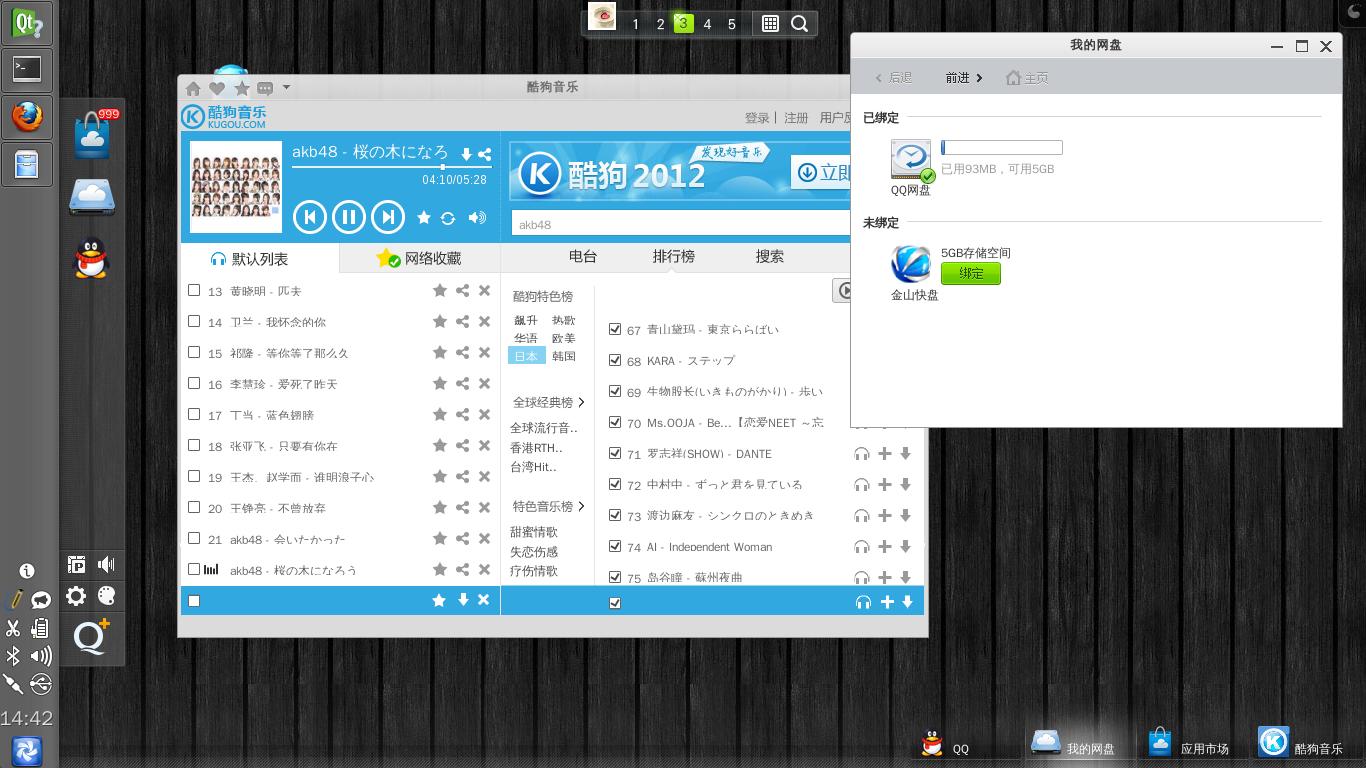Viewport: 1366px width, 768px height.
Task: Download the currently playing akb48 song
Action: [466, 154]
